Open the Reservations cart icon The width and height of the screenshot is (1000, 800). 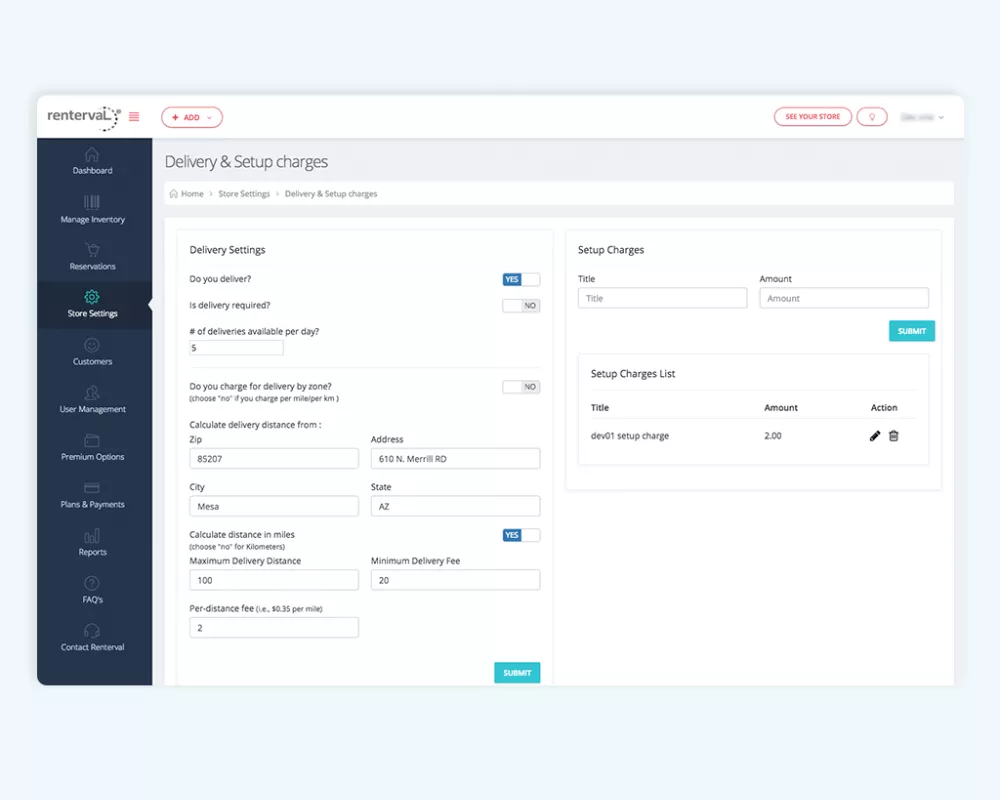[92, 250]
